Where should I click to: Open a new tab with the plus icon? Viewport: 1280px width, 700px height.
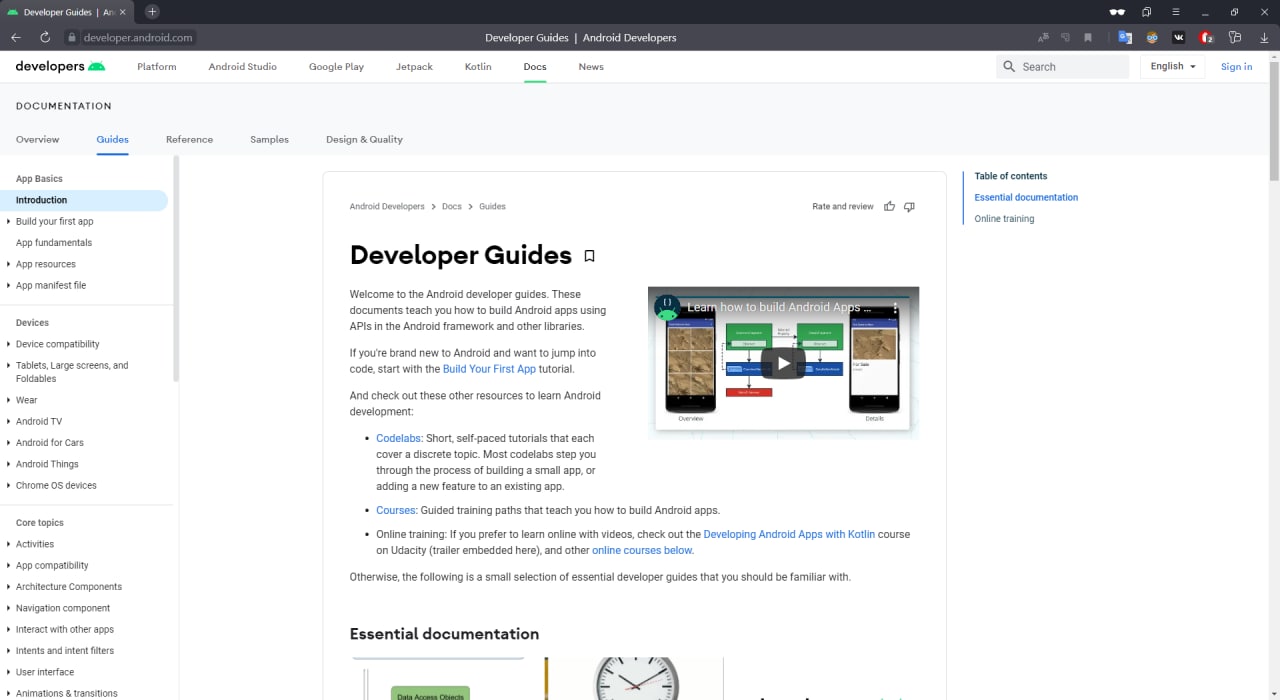152,12
